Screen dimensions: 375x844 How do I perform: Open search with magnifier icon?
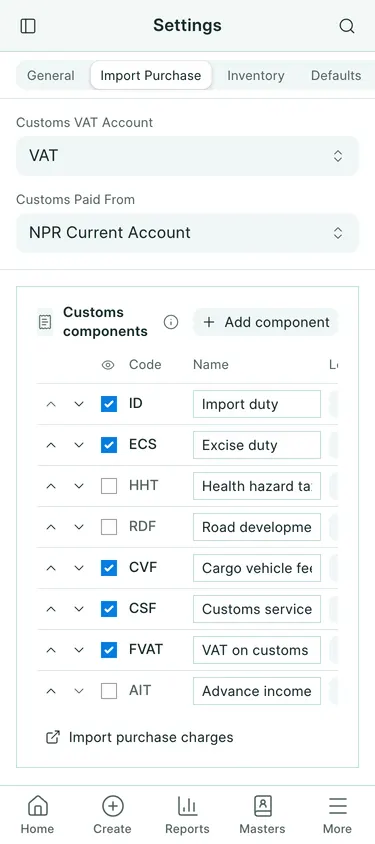click(x=346, y=26)
